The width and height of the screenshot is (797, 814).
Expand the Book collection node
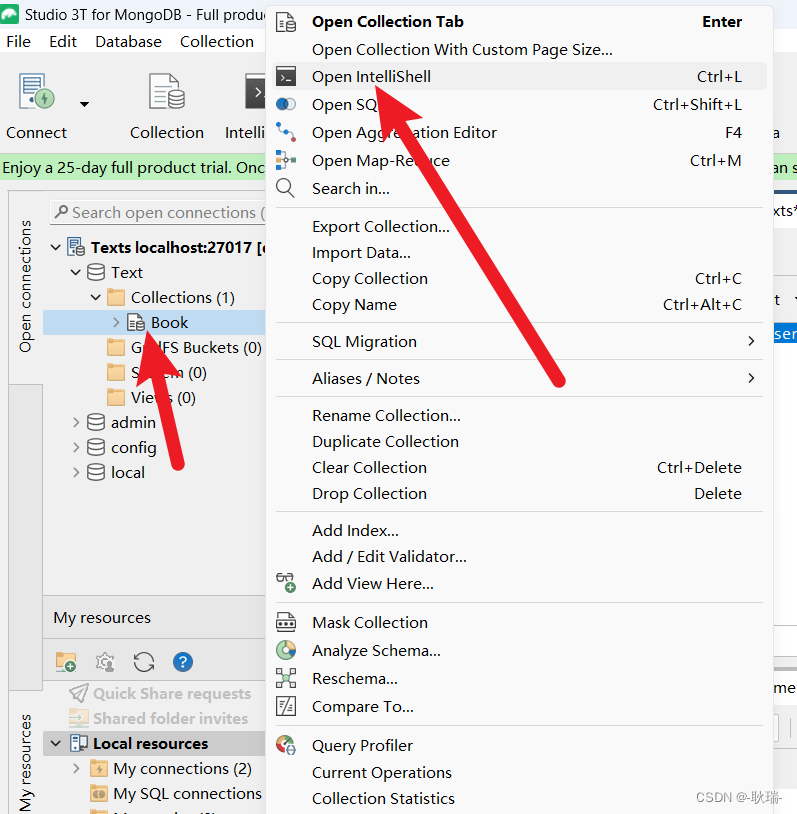pos(116,322)
